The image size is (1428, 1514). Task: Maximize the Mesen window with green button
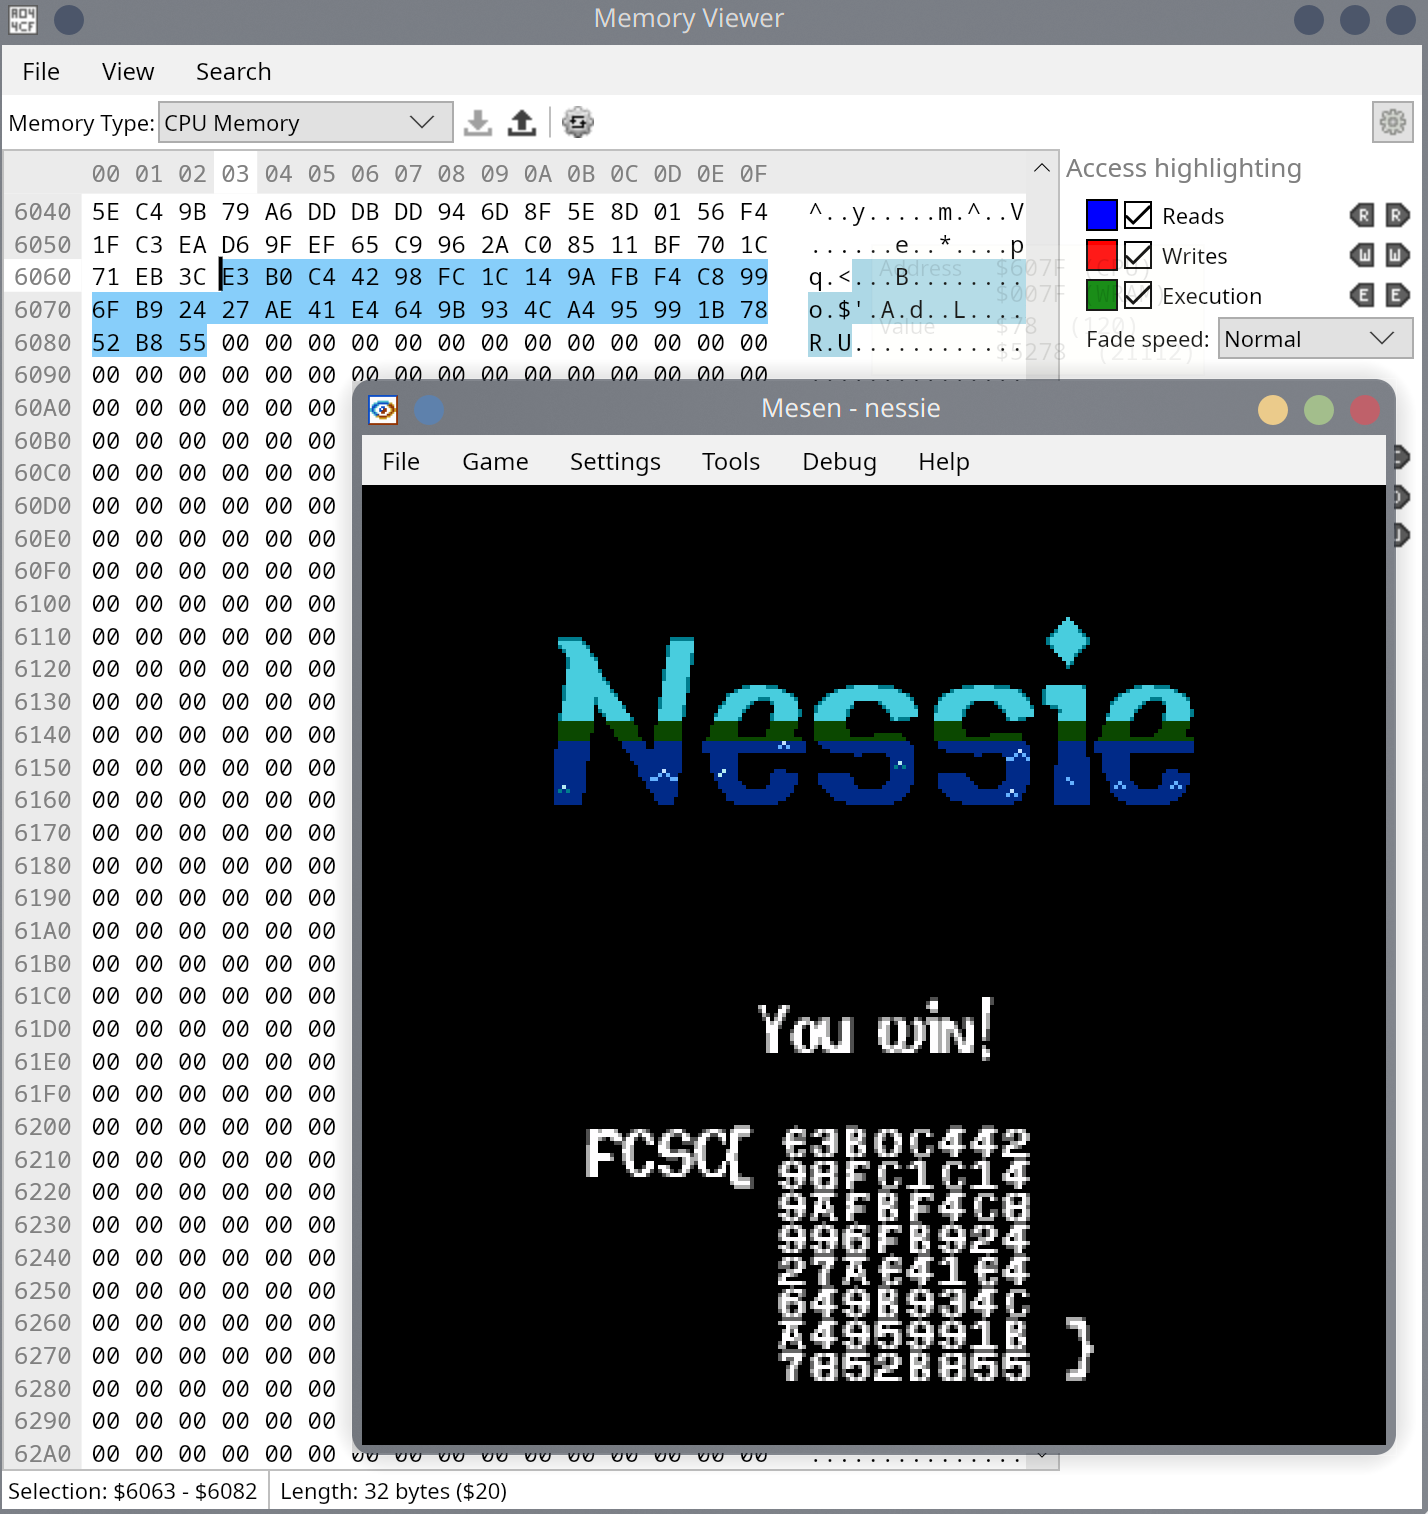pos(1319,410)
